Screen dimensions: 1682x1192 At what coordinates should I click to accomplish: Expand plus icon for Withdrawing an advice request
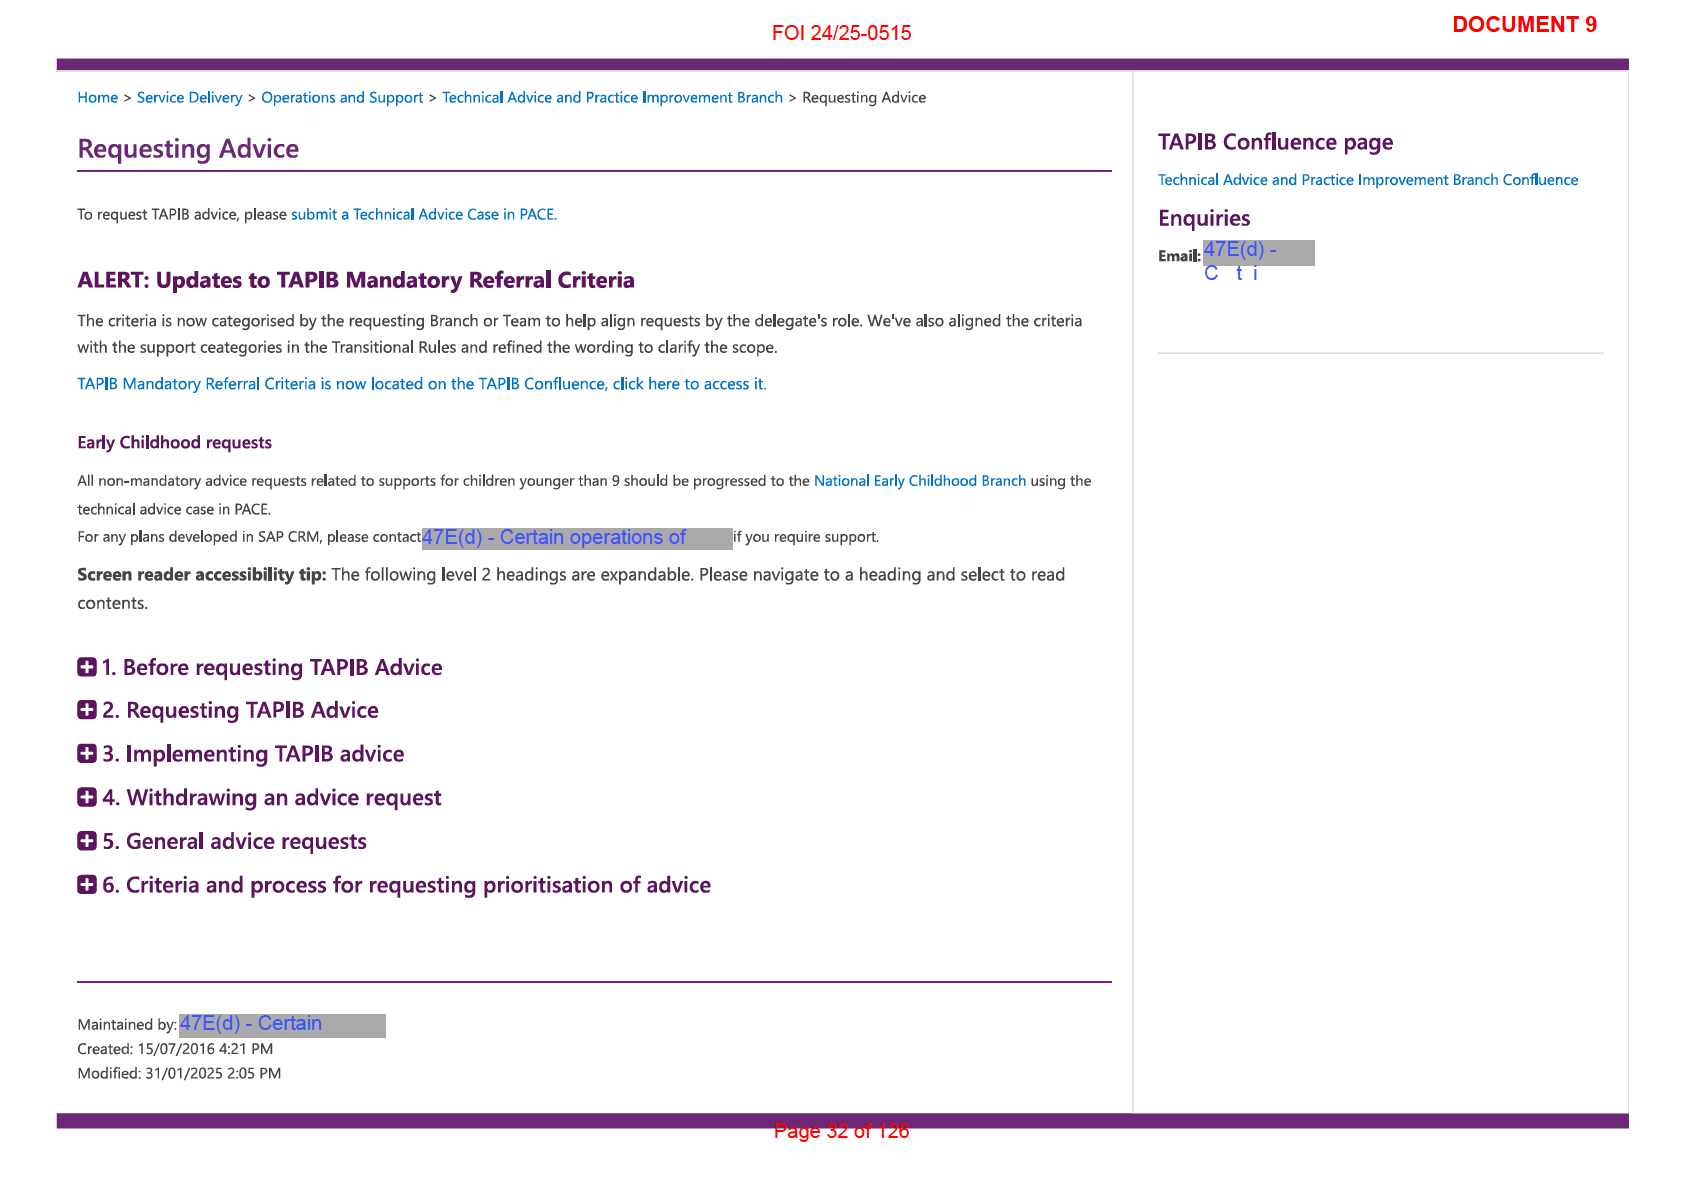[87, 797]
